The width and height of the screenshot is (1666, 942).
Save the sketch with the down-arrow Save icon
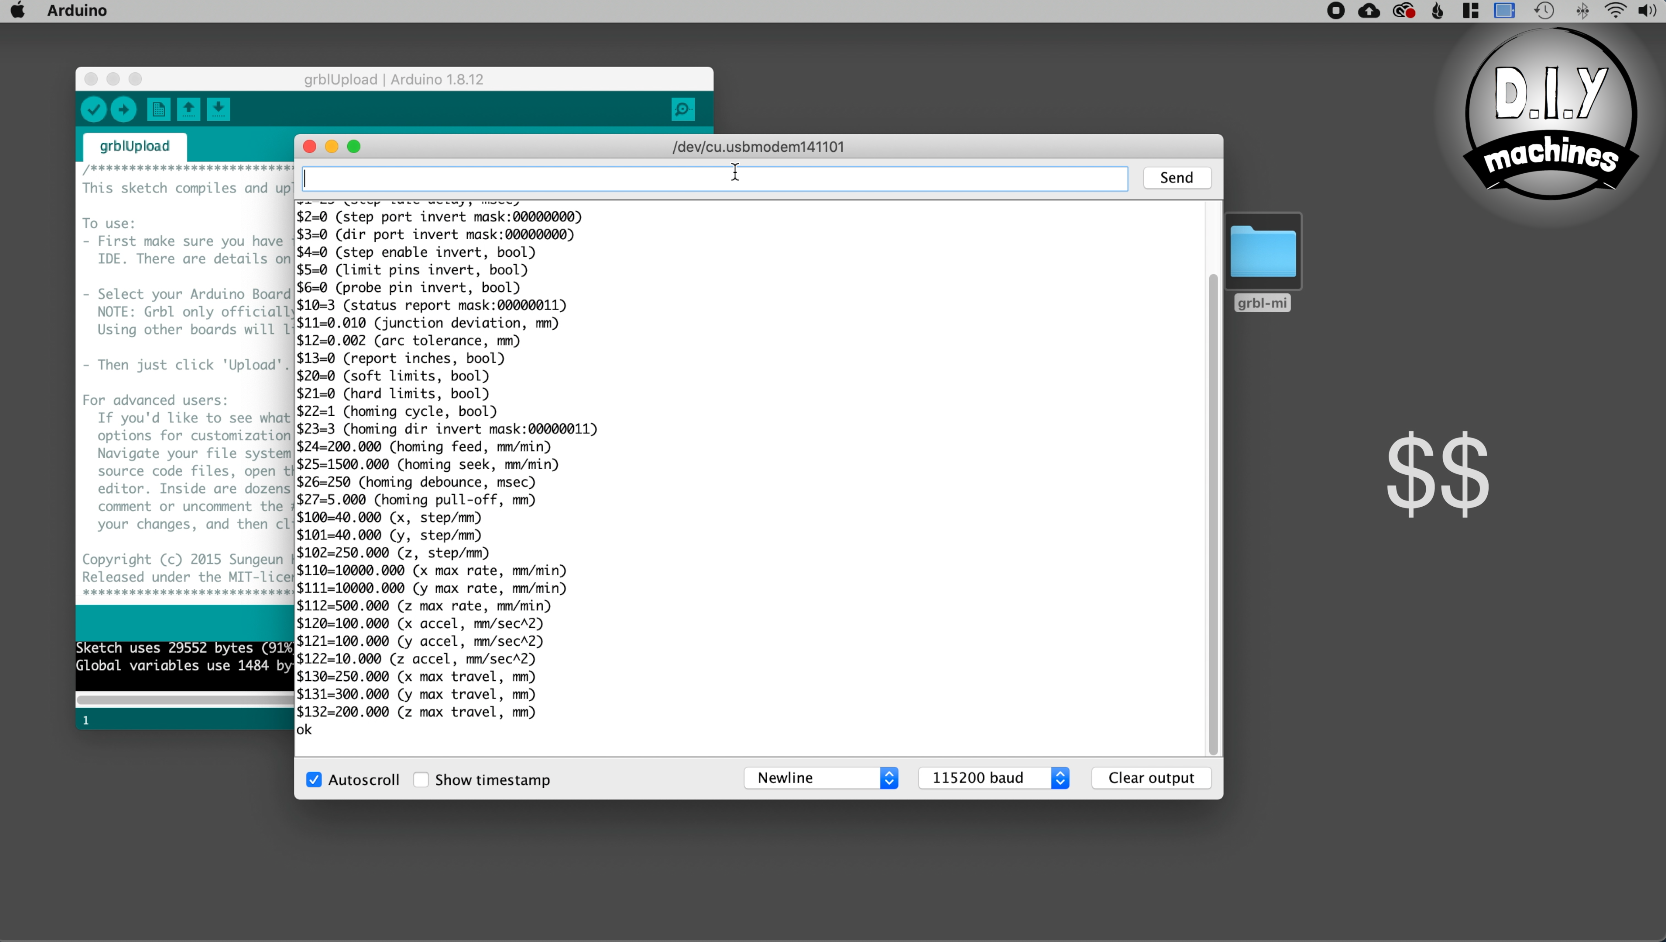coord(218,109)
